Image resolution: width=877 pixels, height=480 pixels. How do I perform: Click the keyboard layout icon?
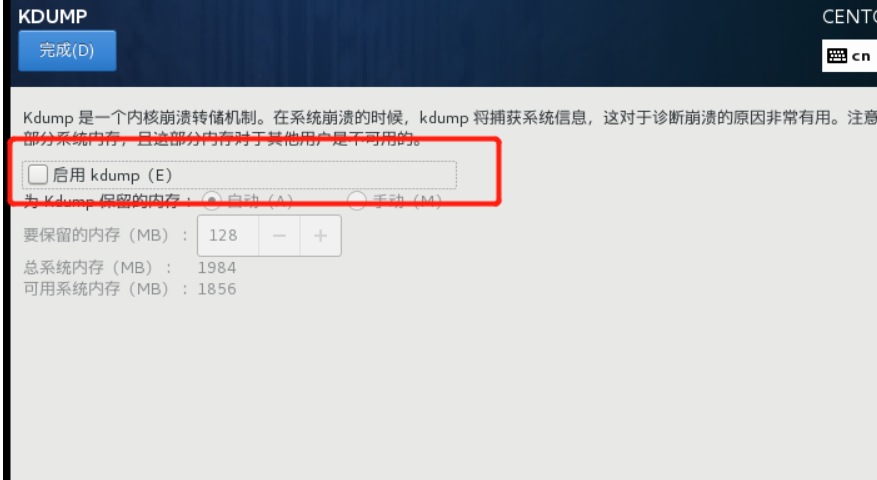pyautogui.click(x=837, y=56)
